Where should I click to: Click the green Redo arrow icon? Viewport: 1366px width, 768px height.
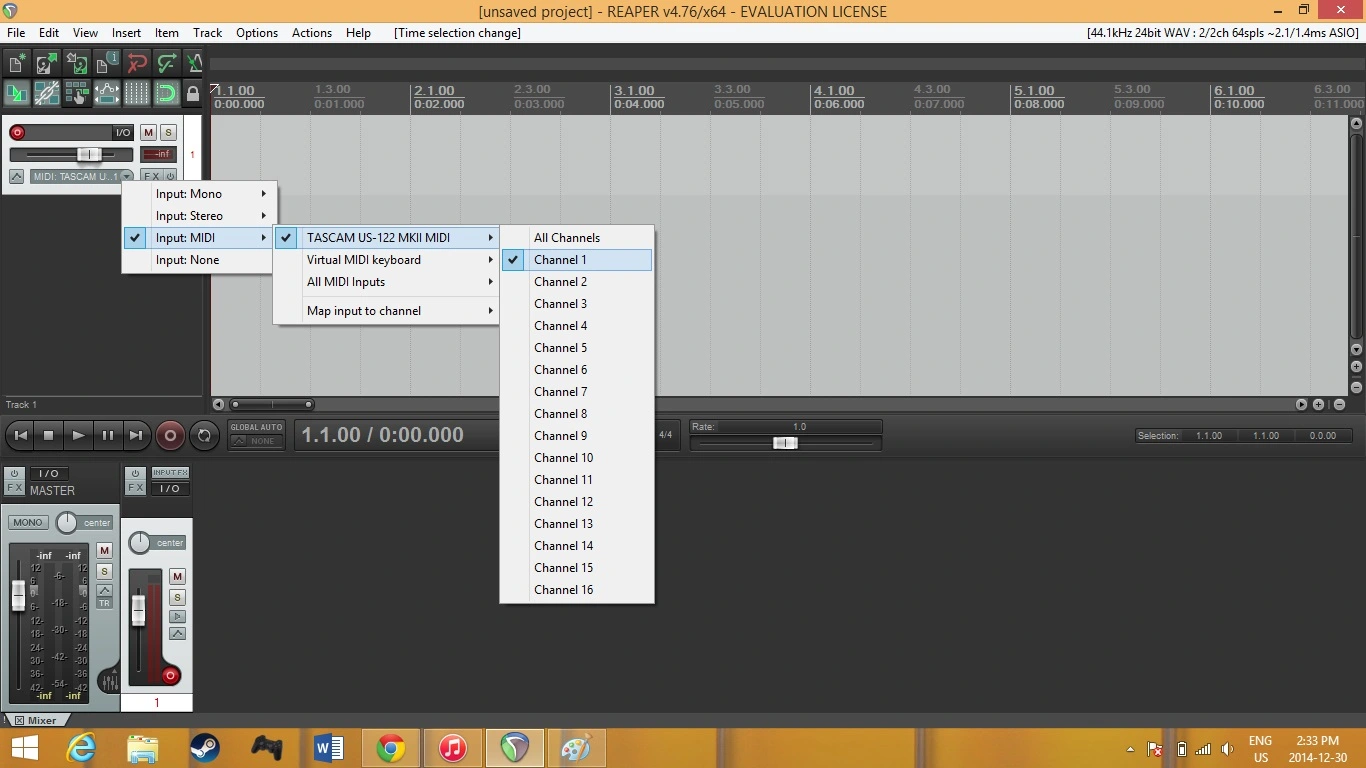167,63
